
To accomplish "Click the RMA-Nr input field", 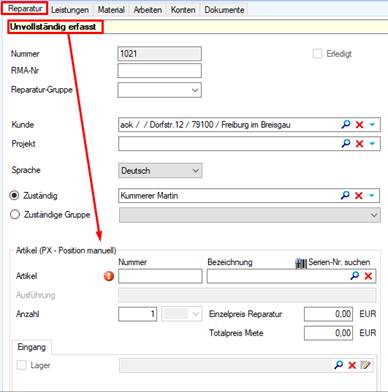I will pos(160,71).
